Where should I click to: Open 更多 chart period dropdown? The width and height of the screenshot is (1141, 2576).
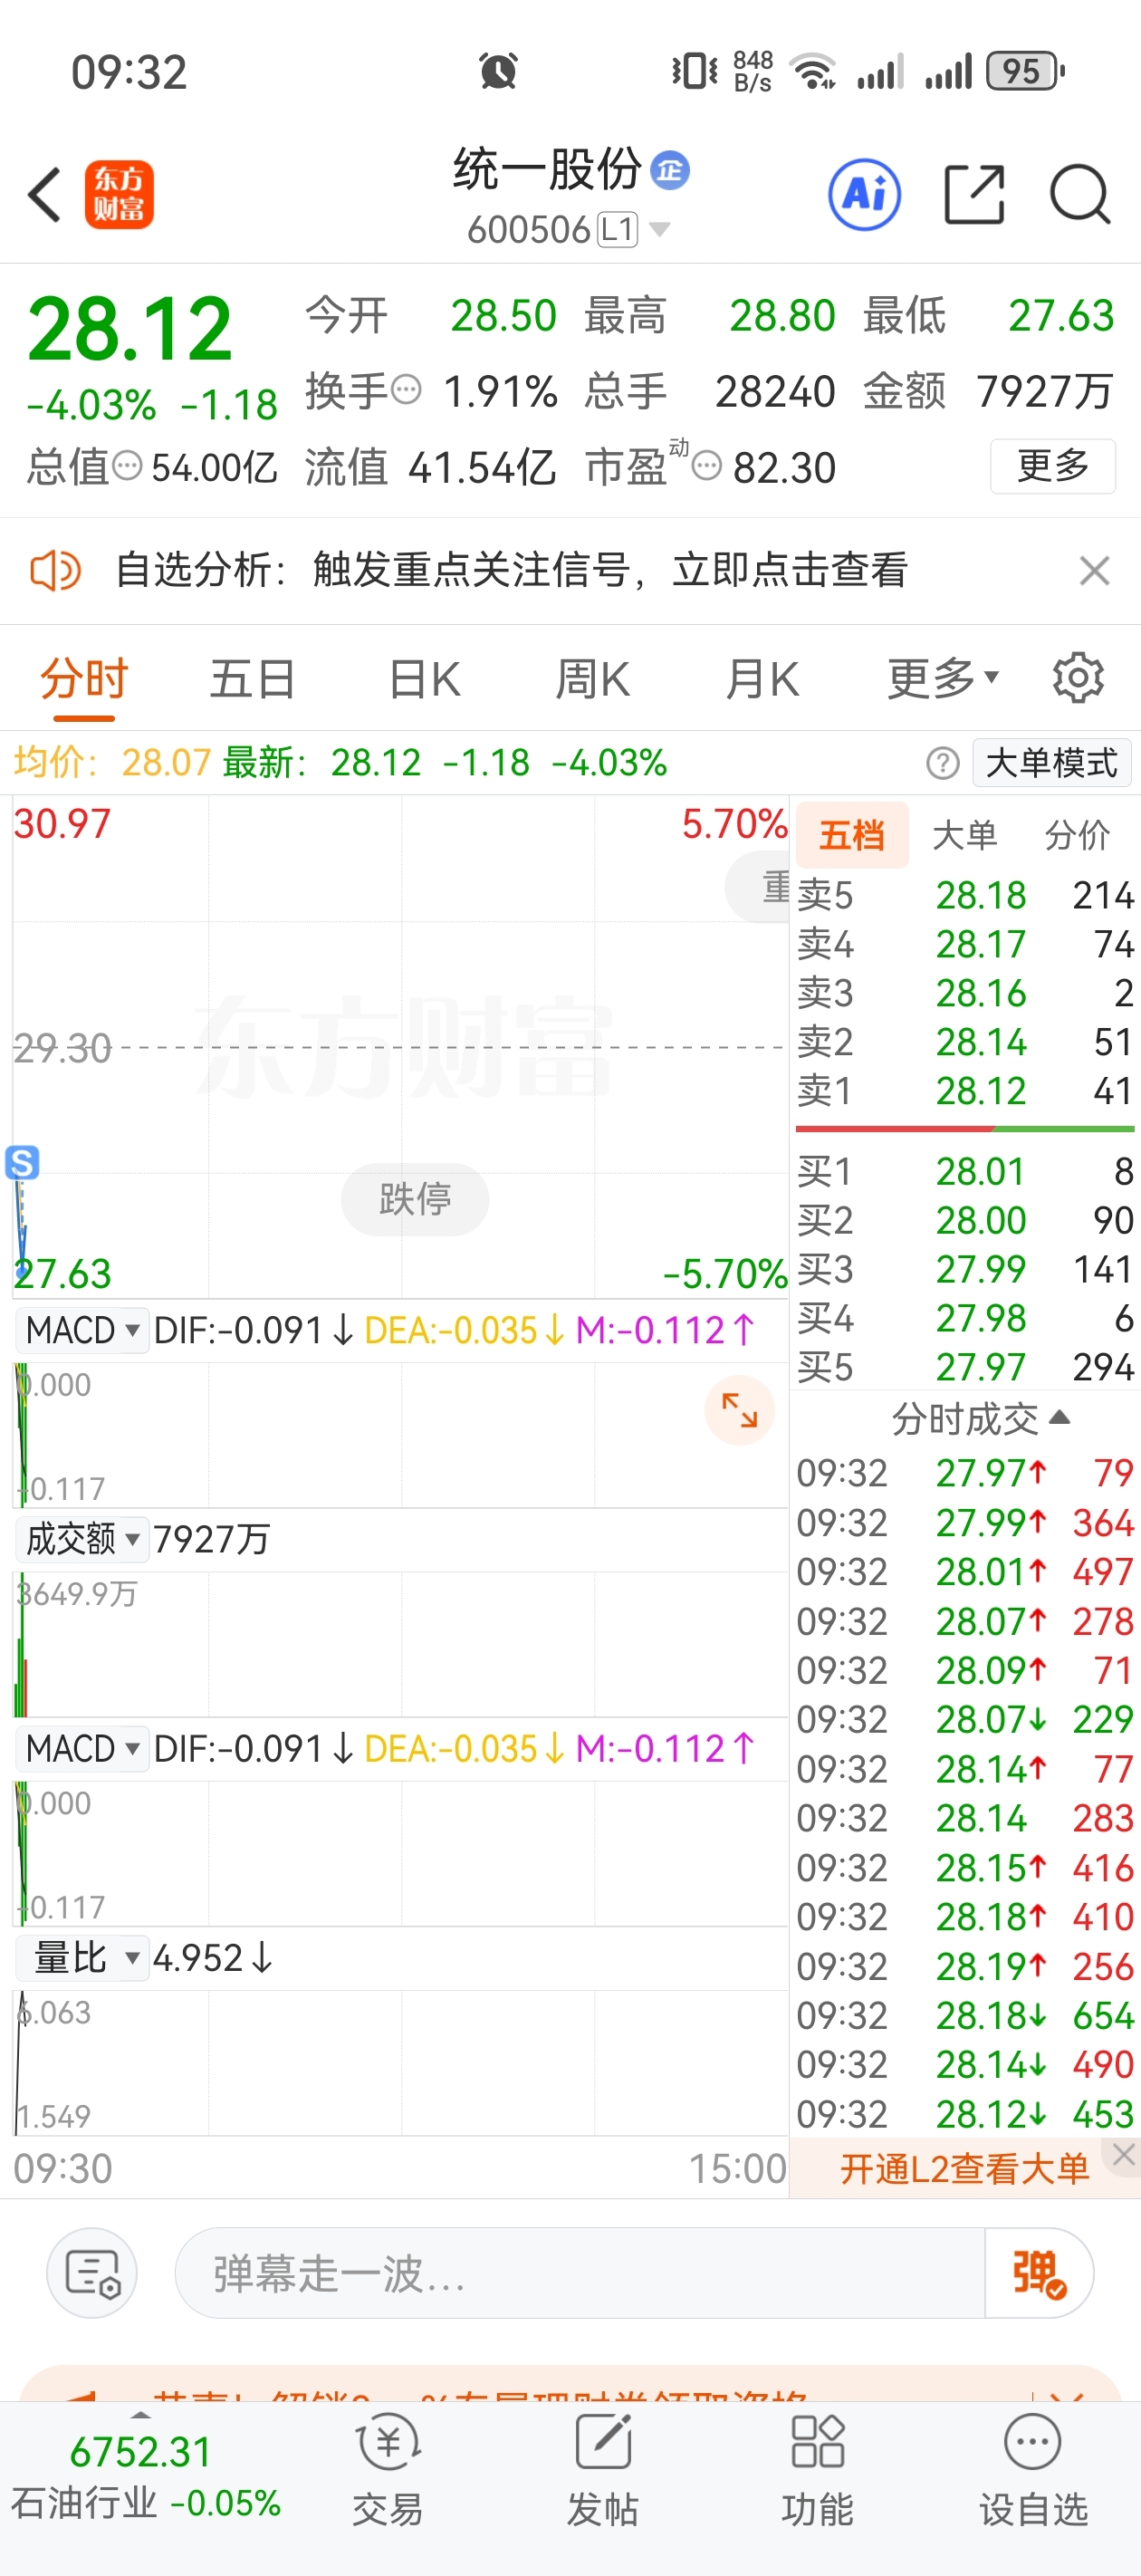(x=943, y=679)
